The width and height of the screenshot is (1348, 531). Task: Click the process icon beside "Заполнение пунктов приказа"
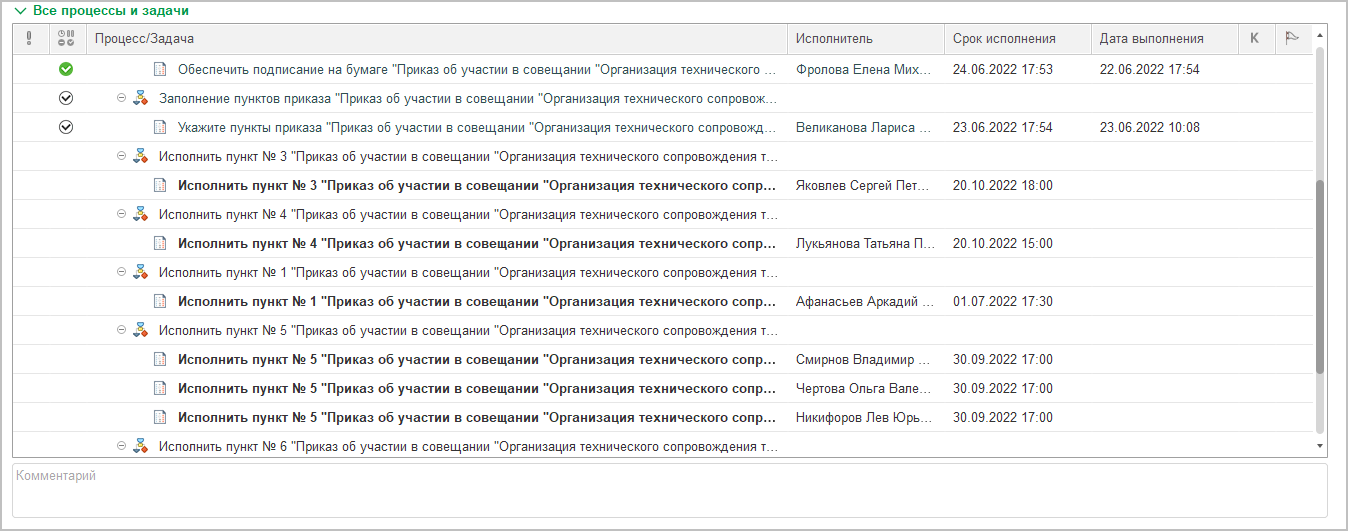140,98
